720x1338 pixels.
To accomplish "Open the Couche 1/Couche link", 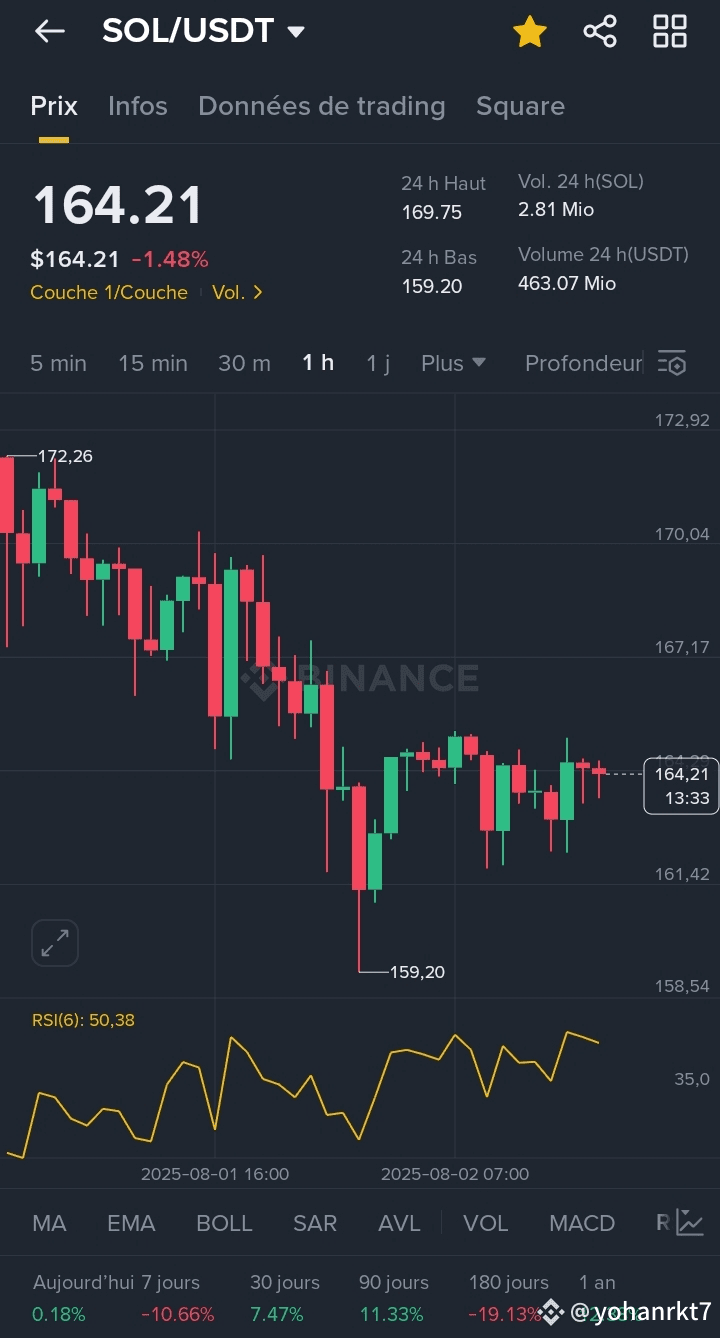I will [x=109, y=292].
